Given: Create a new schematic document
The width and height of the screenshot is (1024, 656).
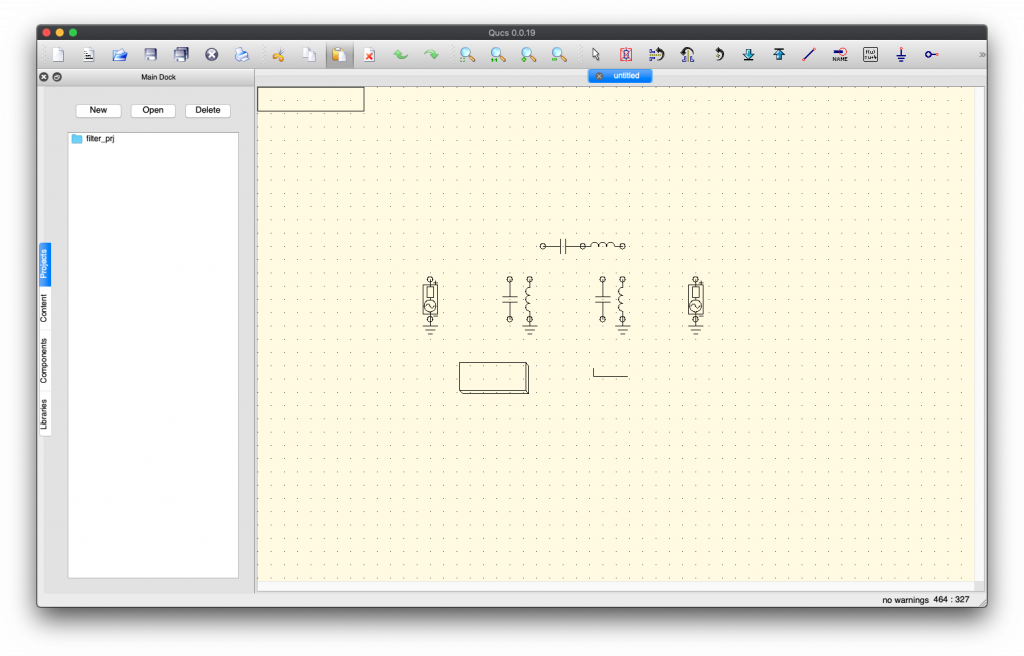Looking at the screenshot, I should [x=58, y=55].
